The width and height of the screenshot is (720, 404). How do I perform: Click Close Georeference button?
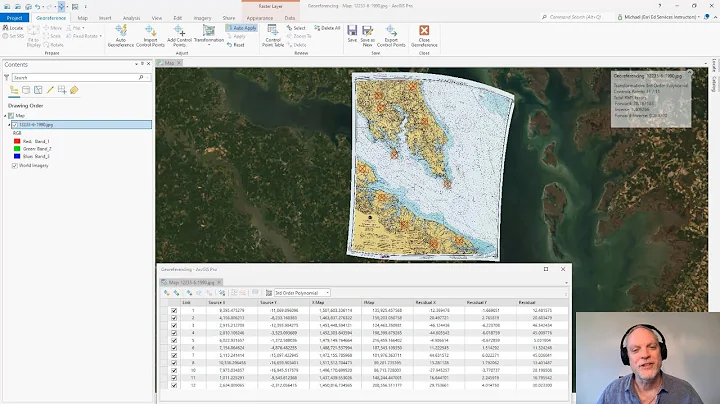point(424,36)
